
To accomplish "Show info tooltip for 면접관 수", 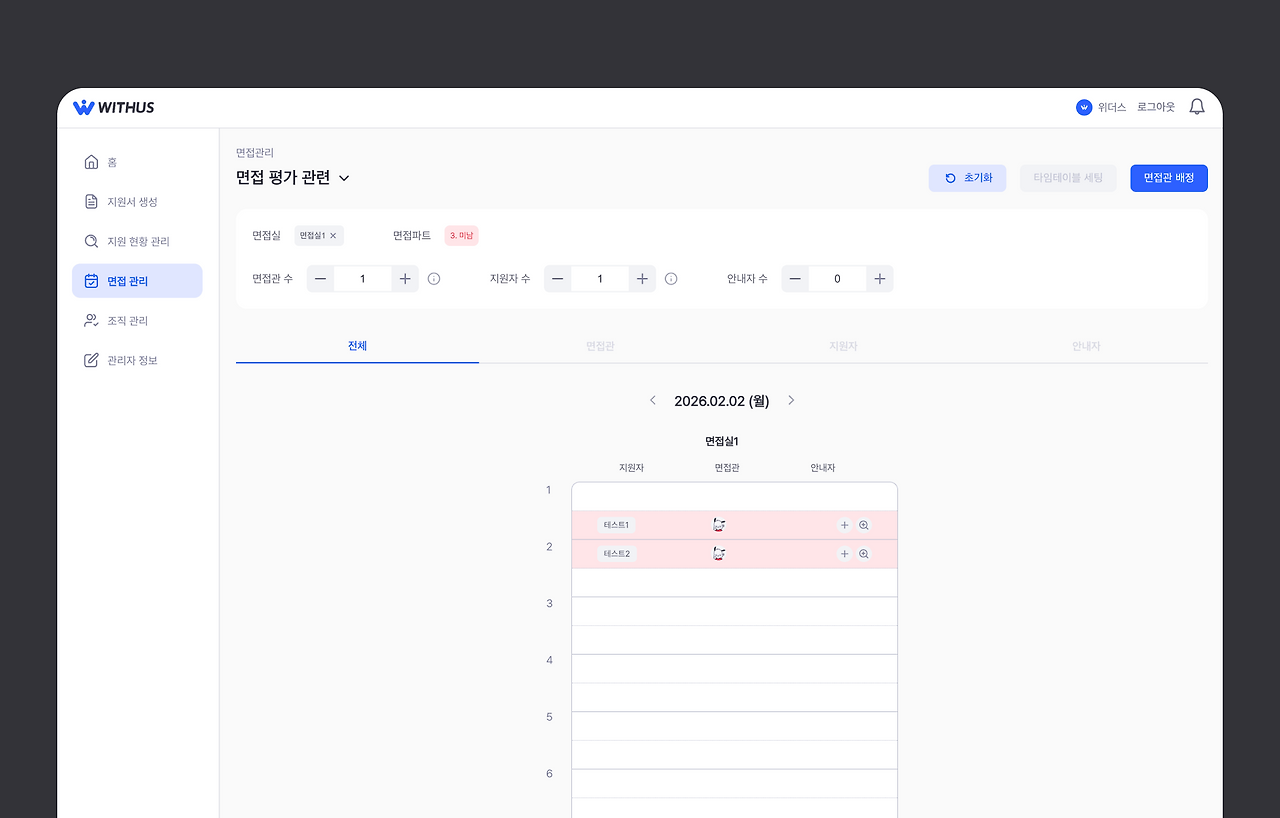I will pyautogui.click(x=434, y=279).
